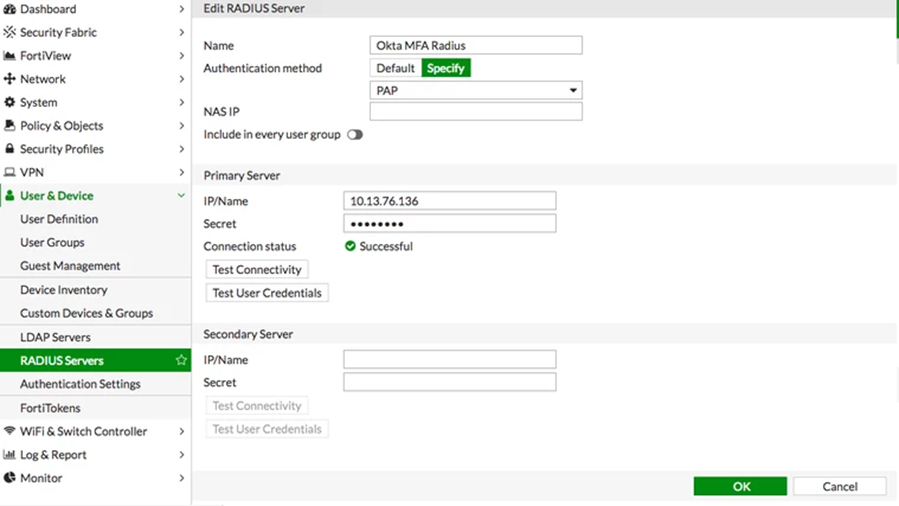The width and height of the screenshot is (899, 506).
Task: Click the favorite star on RADIUS Servers
Action: (181, 360)
